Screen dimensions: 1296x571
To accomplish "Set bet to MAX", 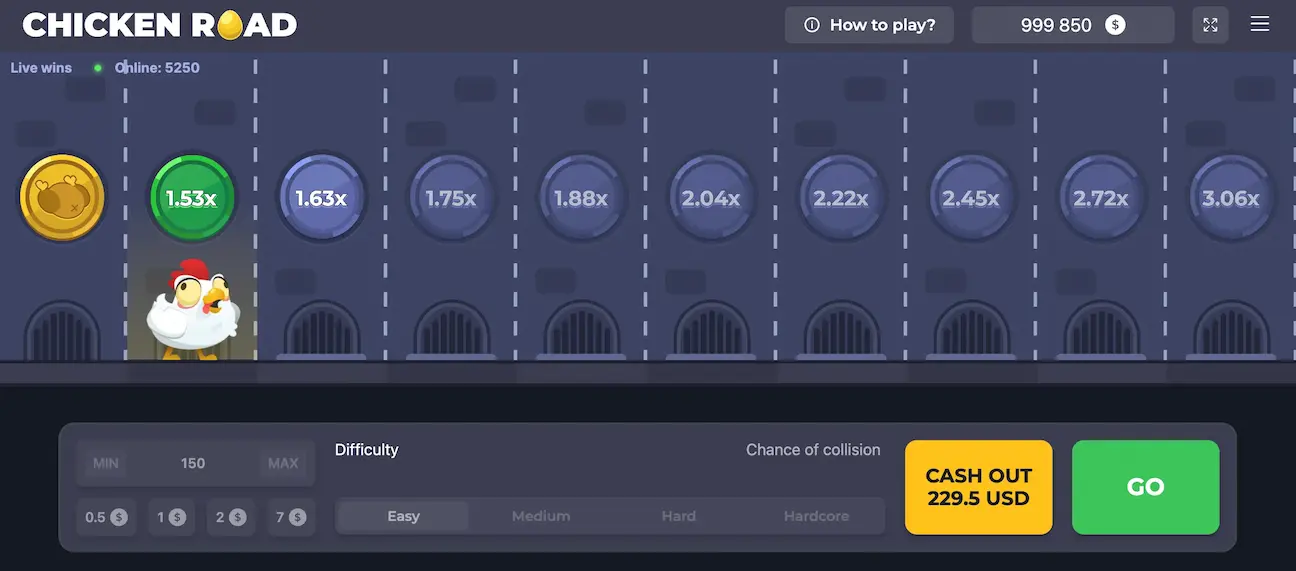I will tap(283, 463).
